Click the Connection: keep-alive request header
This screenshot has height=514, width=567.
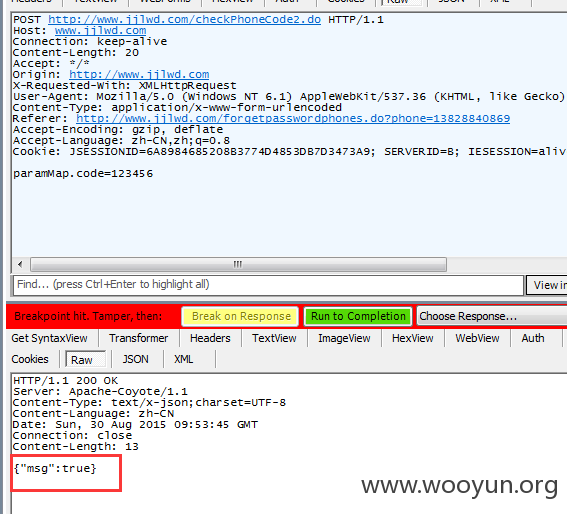[90, 42]
